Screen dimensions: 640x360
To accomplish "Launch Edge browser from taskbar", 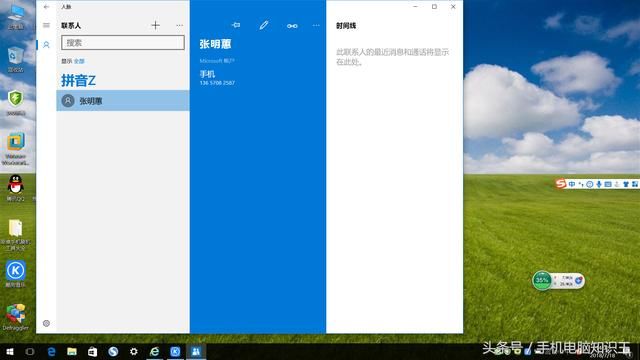I will click(51, 351).
